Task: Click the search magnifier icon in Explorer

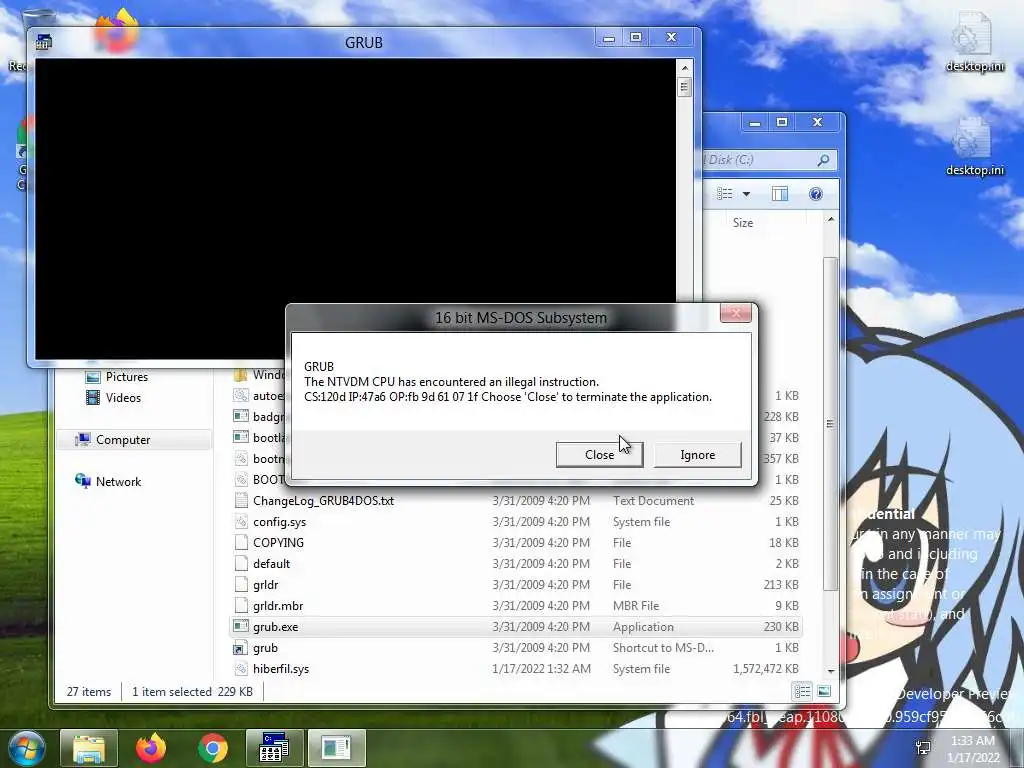Action: (824, 159)
